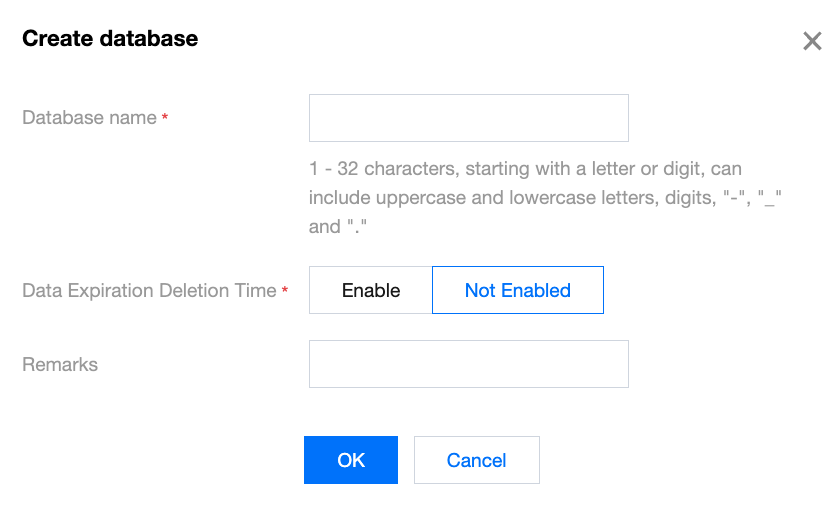Click the Data Expiration Deletion Time label
This screenshot has width=834, height=516.
tap(149, 291)
